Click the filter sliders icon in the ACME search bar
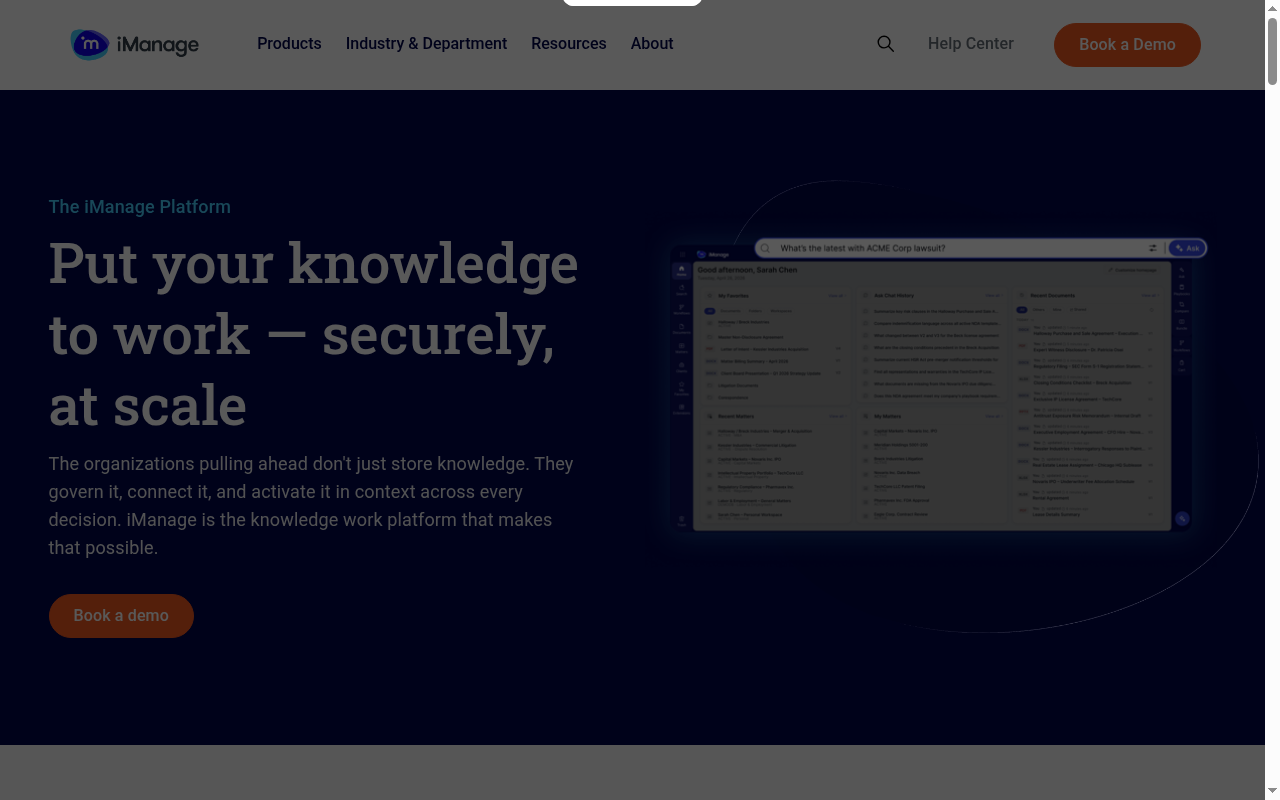The image size is (1280, 800). point(1152,248)
